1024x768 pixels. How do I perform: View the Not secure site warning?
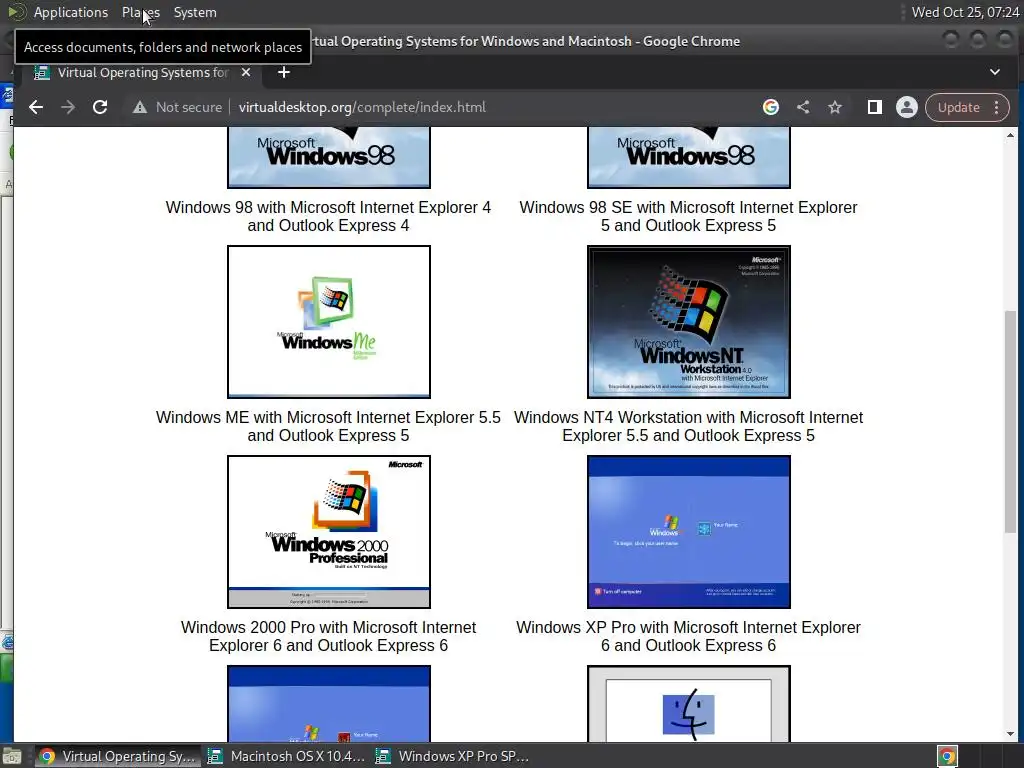177,107
